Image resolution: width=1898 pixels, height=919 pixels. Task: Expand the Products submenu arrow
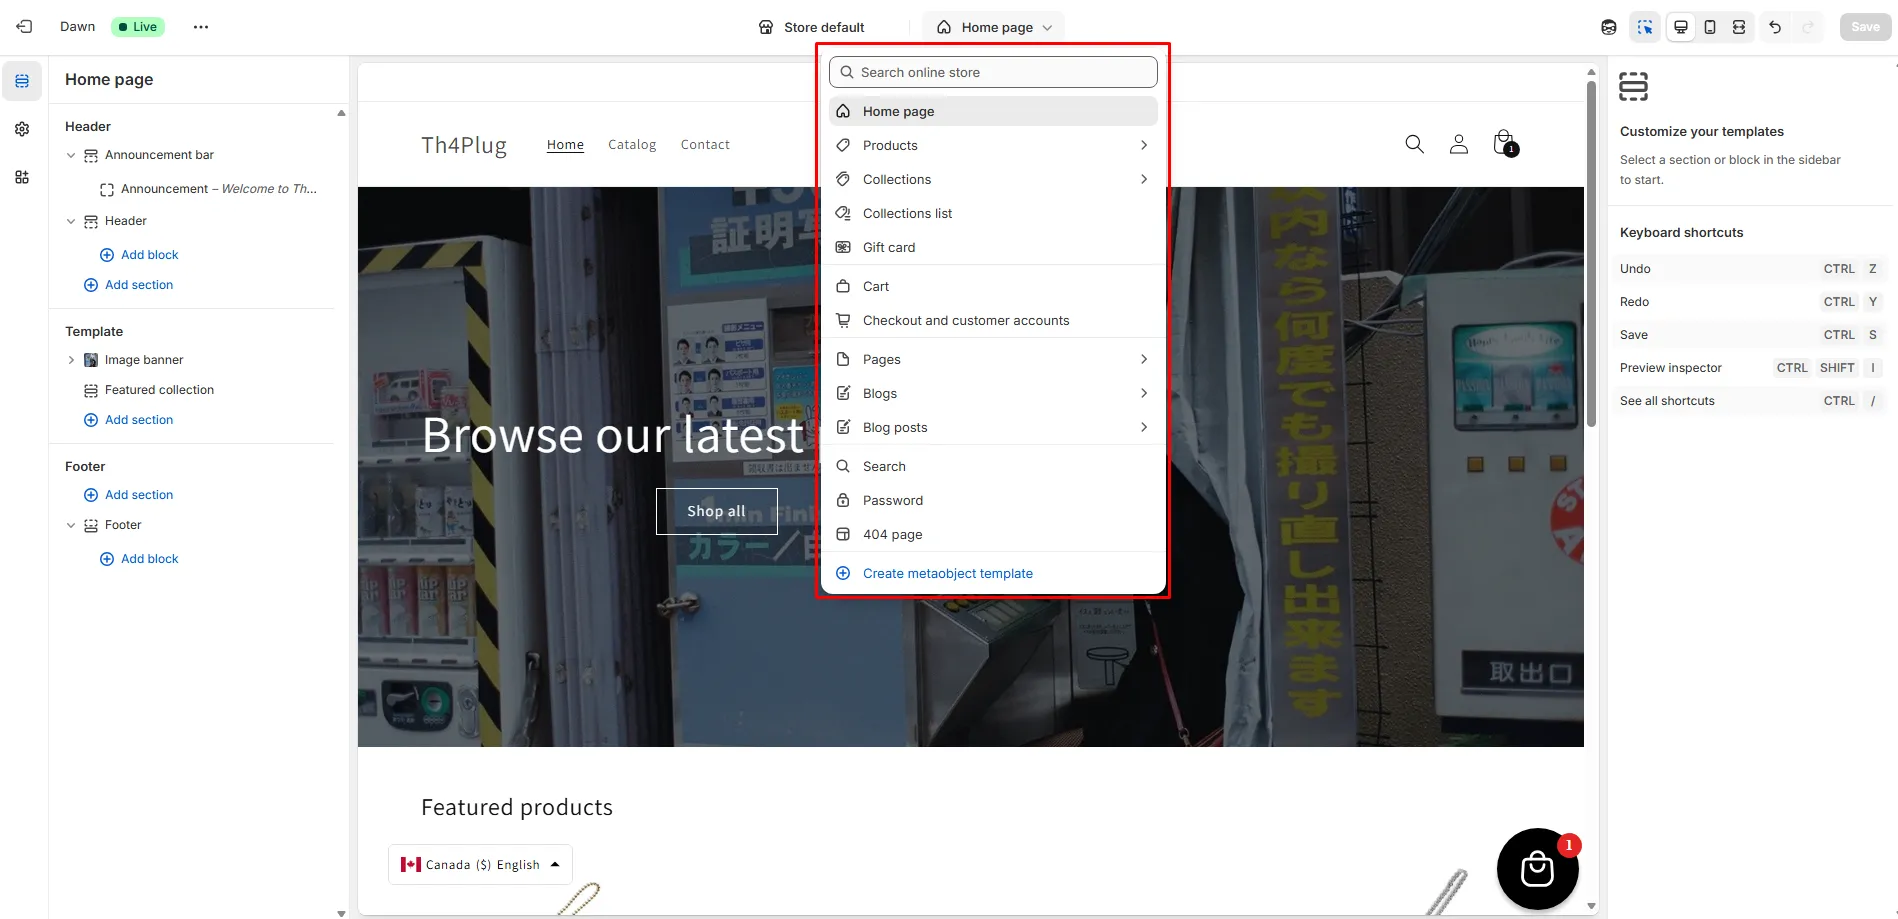coord(1144,145)
